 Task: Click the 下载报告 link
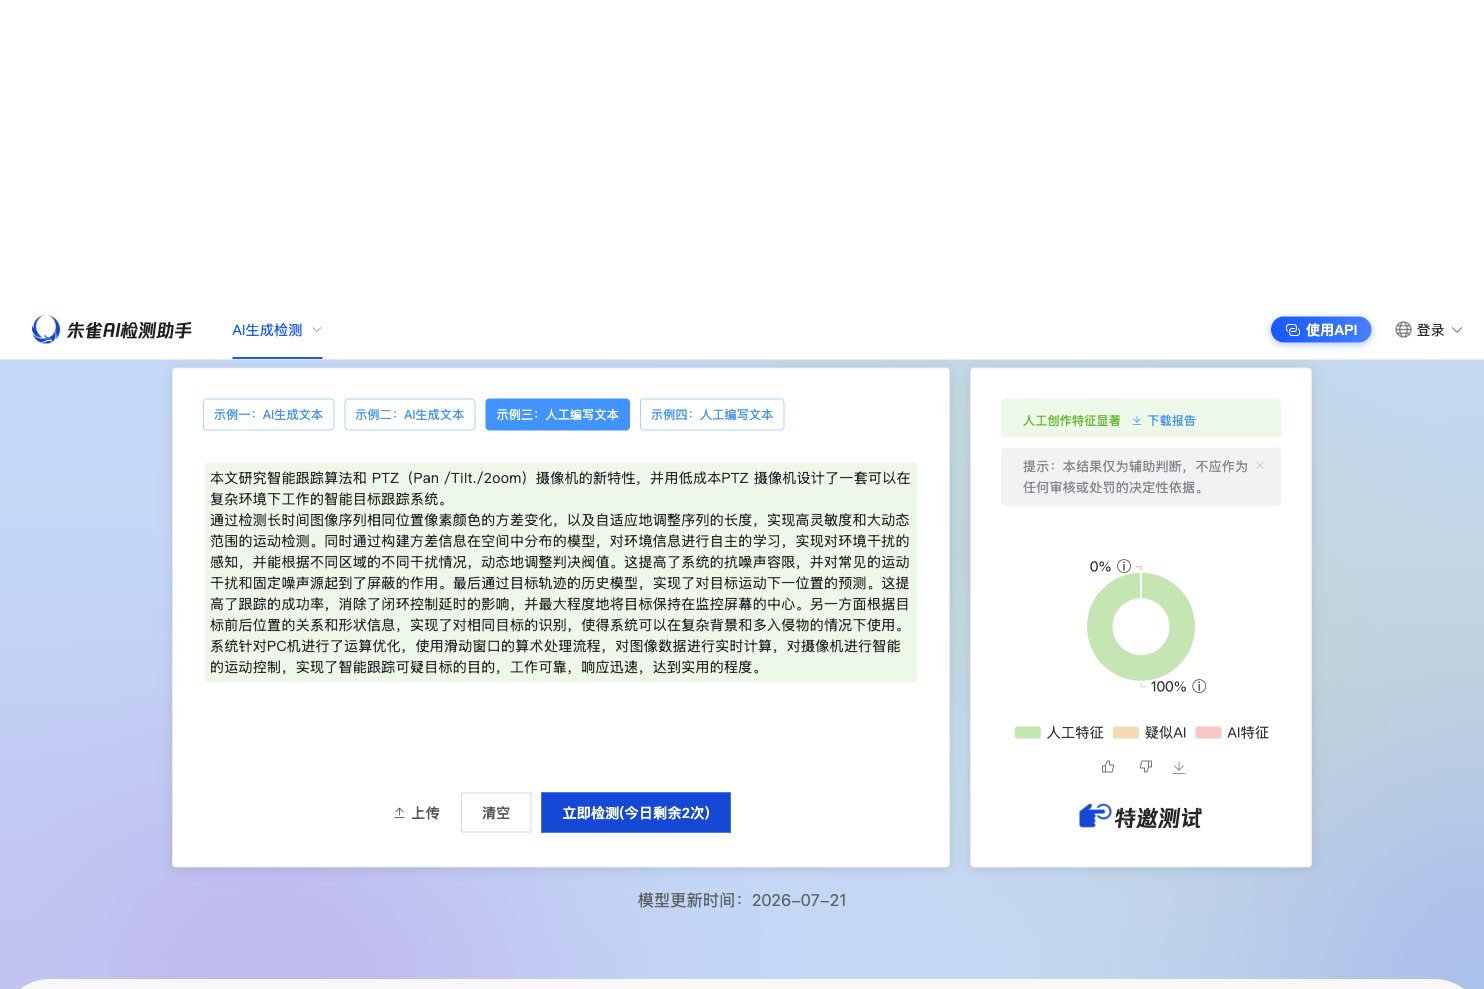tap(1164, 420)
